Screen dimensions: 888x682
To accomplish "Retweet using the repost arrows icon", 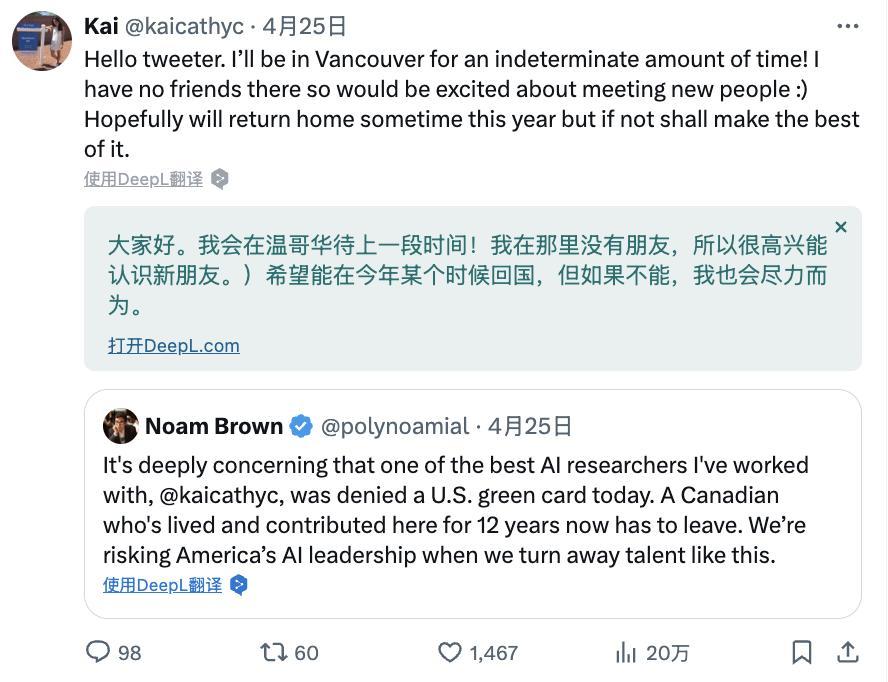I will (274, 652).
